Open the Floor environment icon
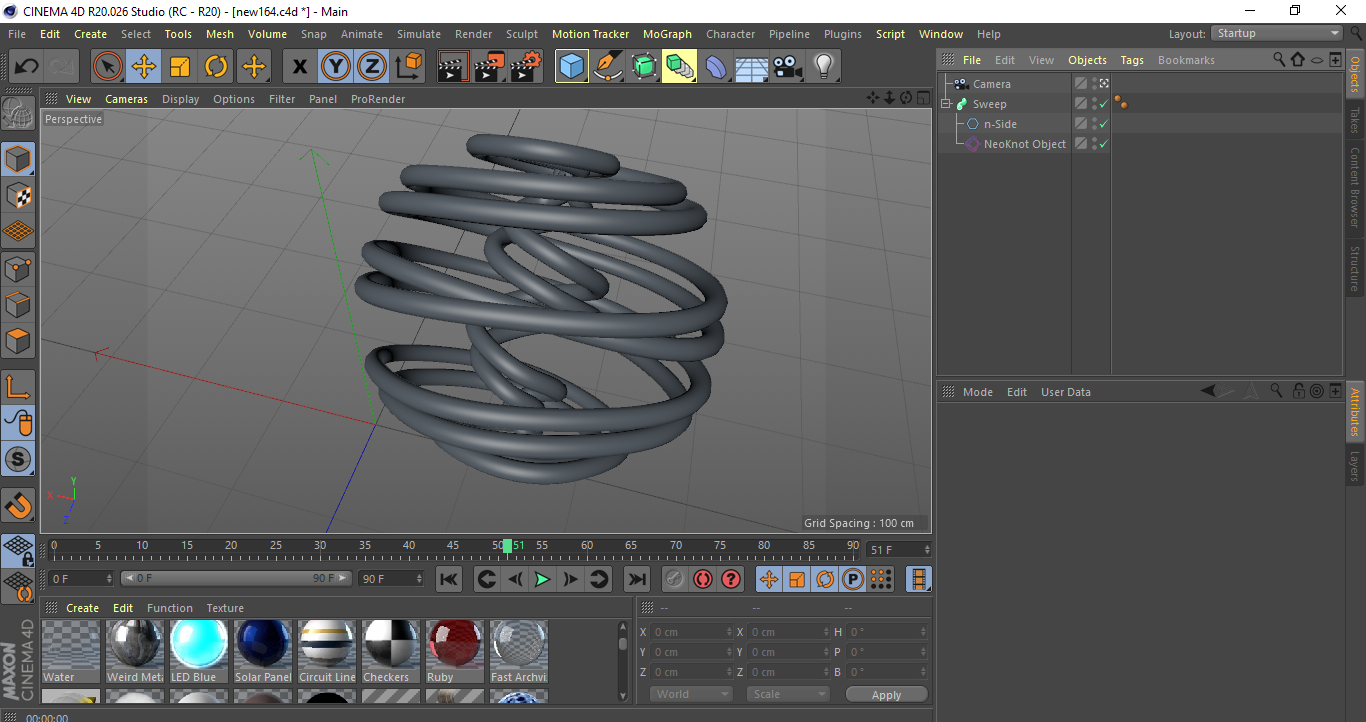Screen dimensions: 1366x722 [x=752, y=67]
